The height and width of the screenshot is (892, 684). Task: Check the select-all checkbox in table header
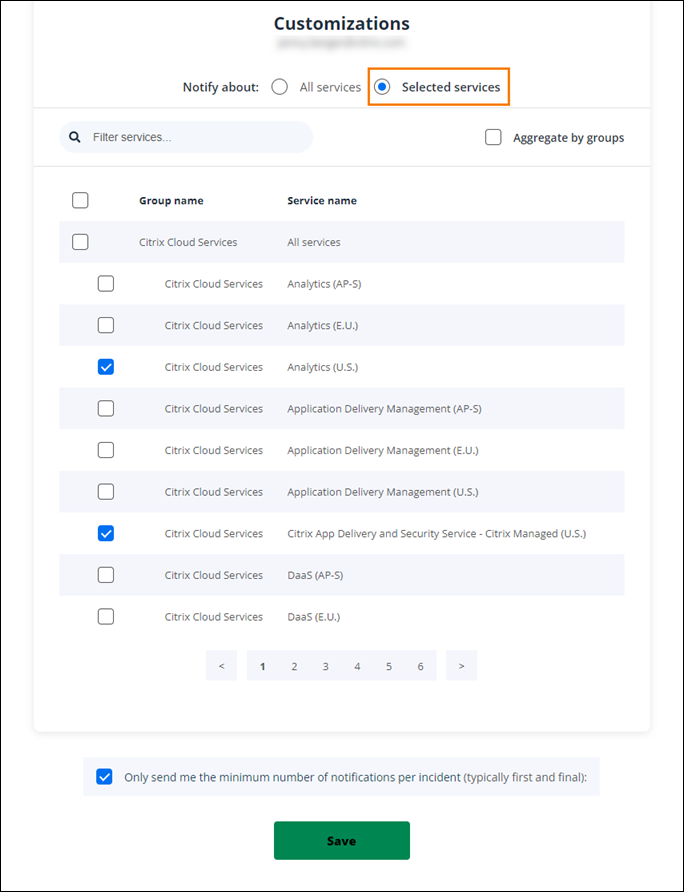[80, 200]
